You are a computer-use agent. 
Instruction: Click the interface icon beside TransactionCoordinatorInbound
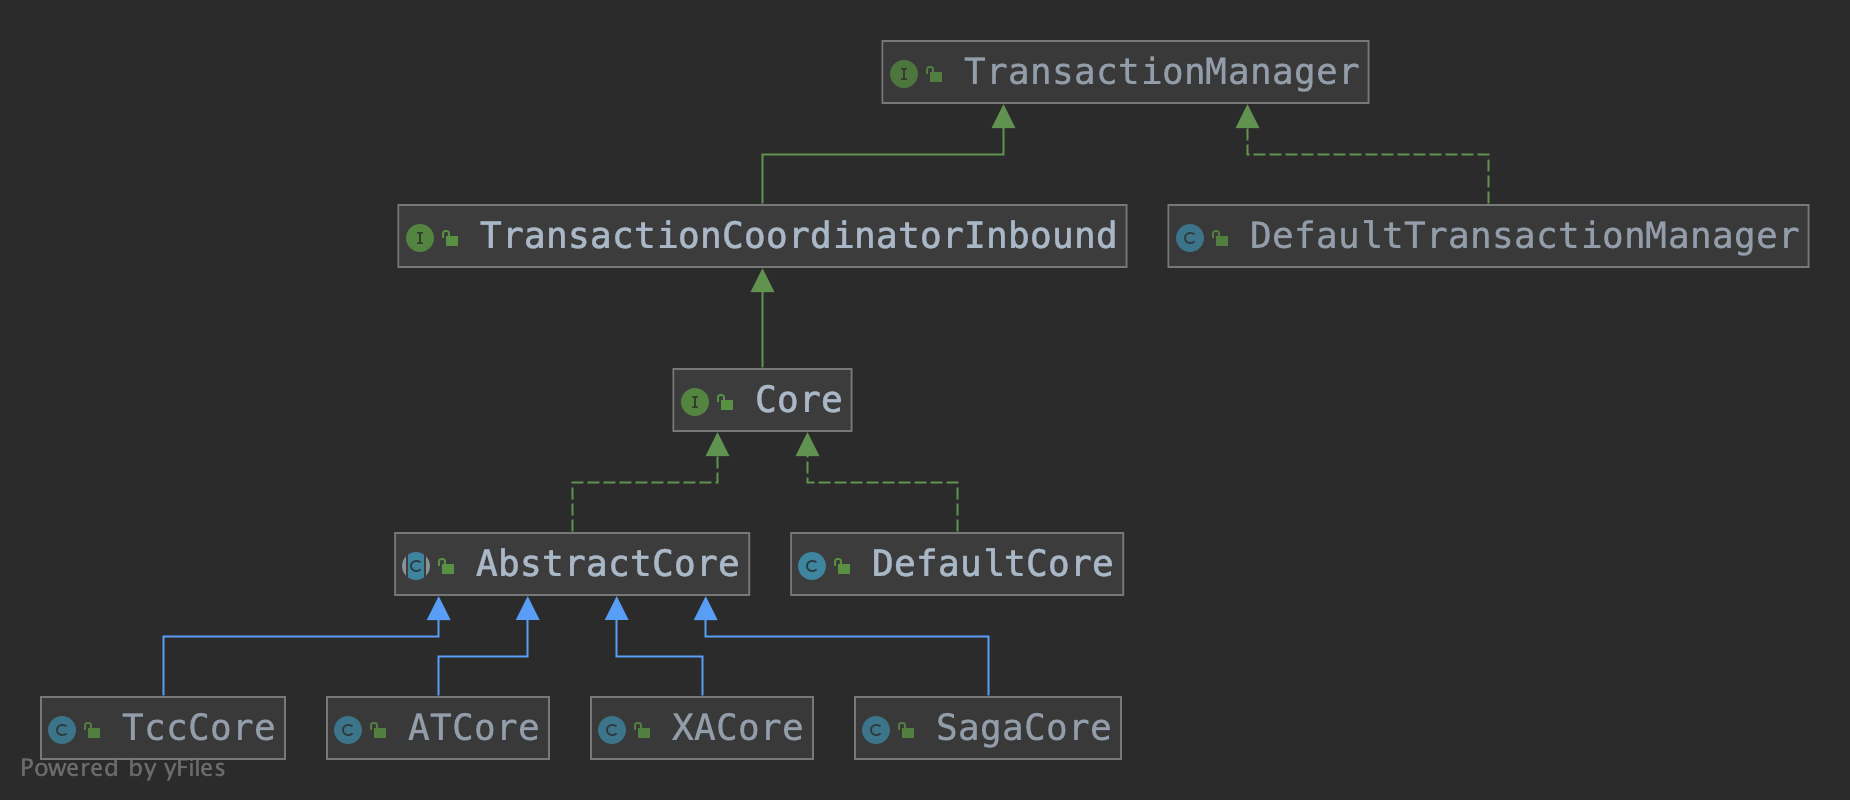[x=419, y=238]
